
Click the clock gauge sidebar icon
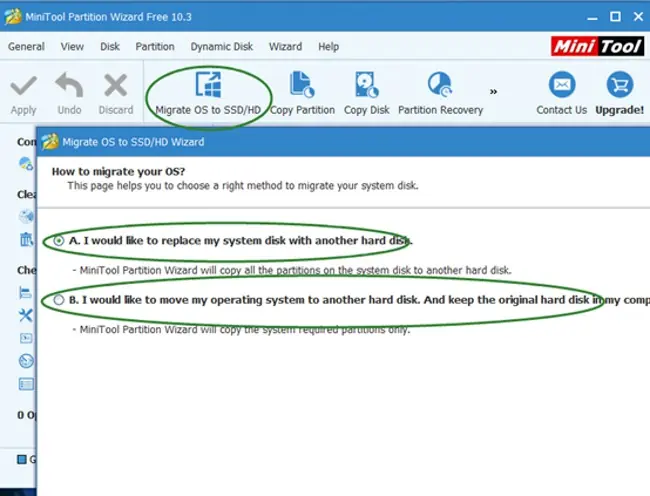coord(26,361)
